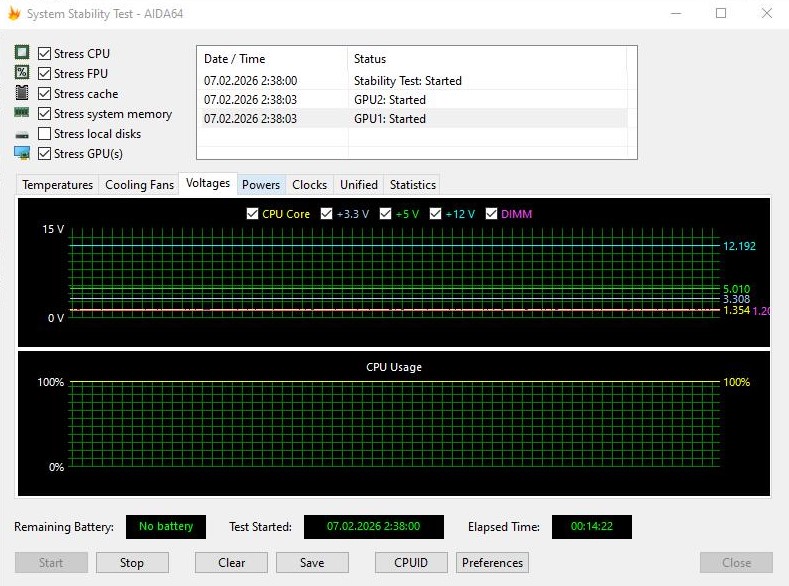Click the monitor icon beside Stress GPU(s)

22,153
